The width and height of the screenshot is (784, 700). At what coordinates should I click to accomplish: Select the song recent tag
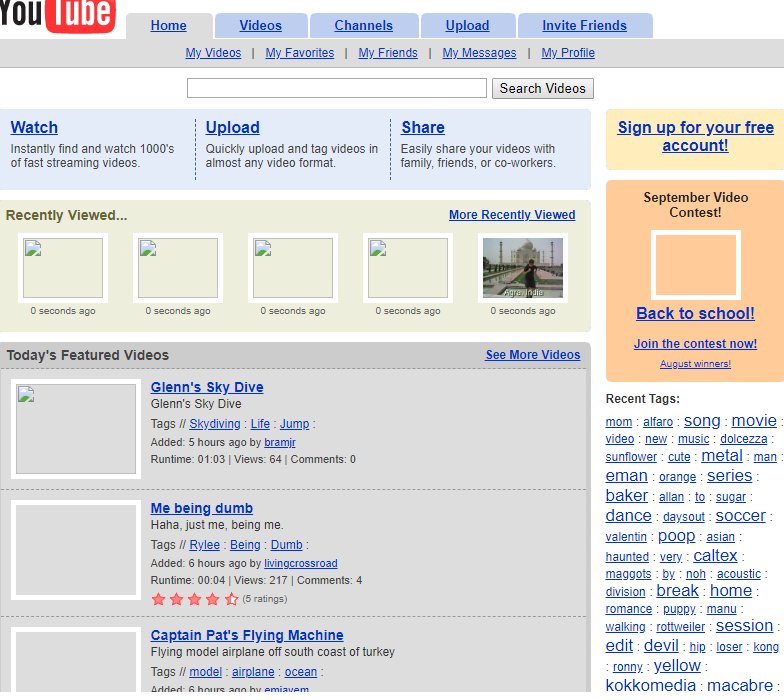point(702,421)
